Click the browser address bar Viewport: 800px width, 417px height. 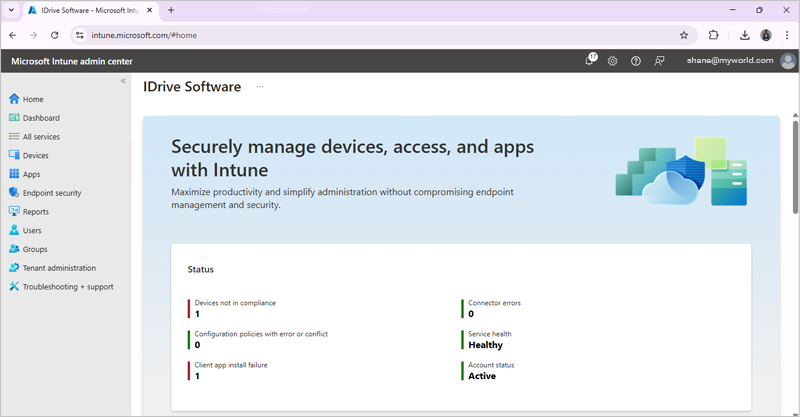(380, 34)
